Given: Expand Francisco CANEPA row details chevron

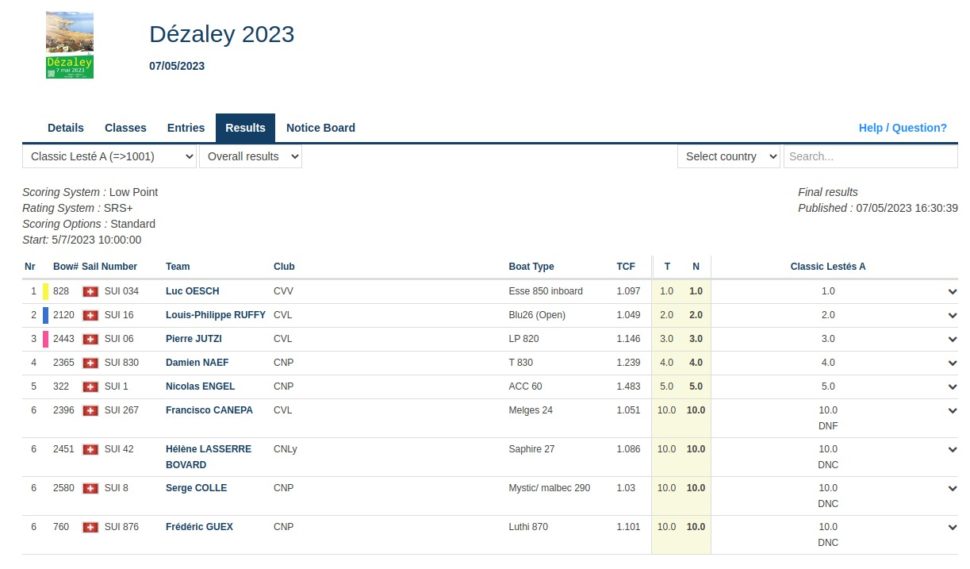Looking at the screenshot, I should tap(952, 411).
